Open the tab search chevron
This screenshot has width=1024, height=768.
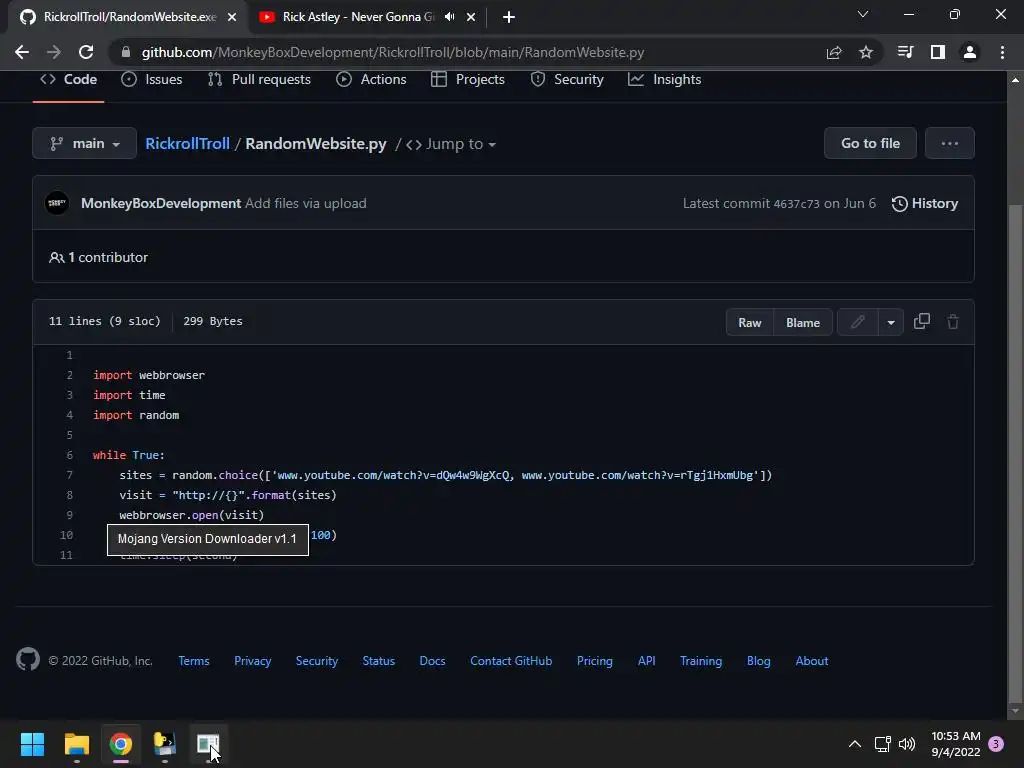863,14
